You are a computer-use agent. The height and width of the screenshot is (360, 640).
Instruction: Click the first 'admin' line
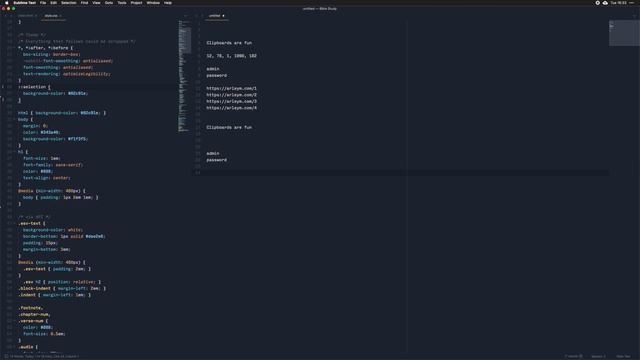pyautogui.click(x=213, y=69)
